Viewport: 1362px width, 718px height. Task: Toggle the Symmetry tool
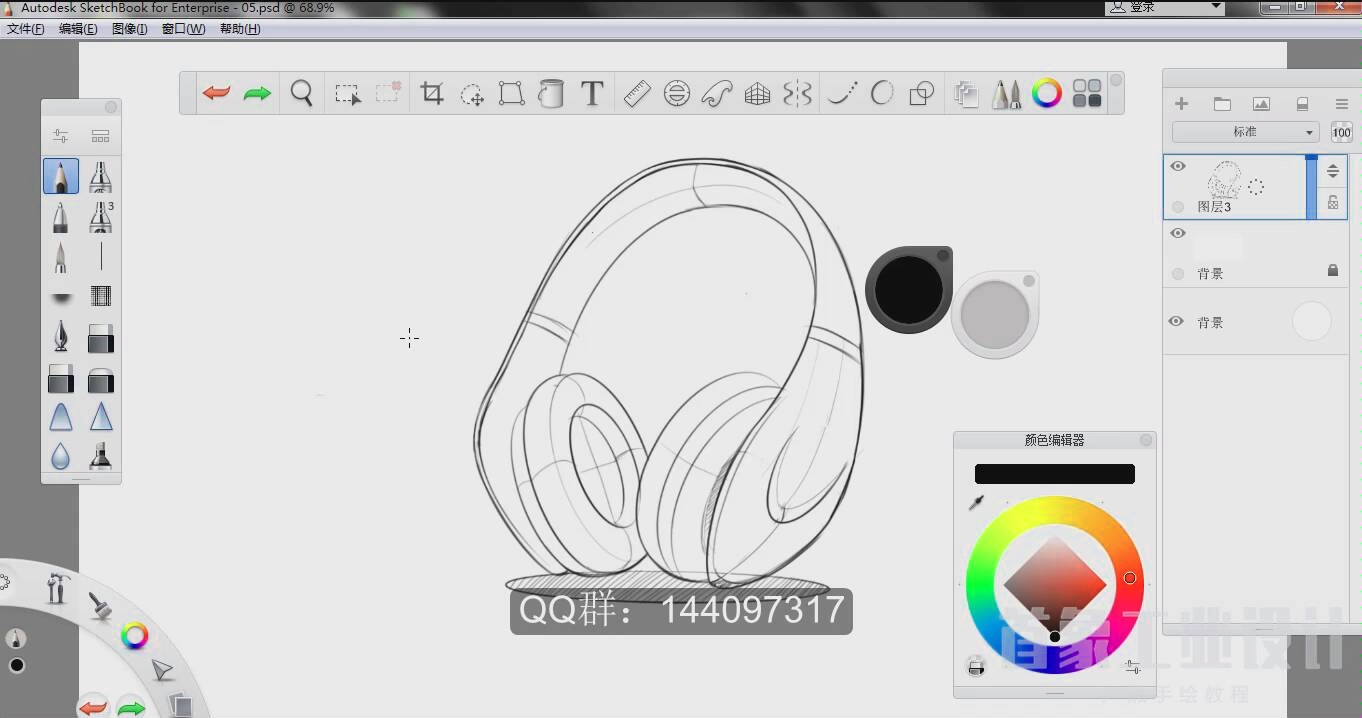click(x=797, y=94)
